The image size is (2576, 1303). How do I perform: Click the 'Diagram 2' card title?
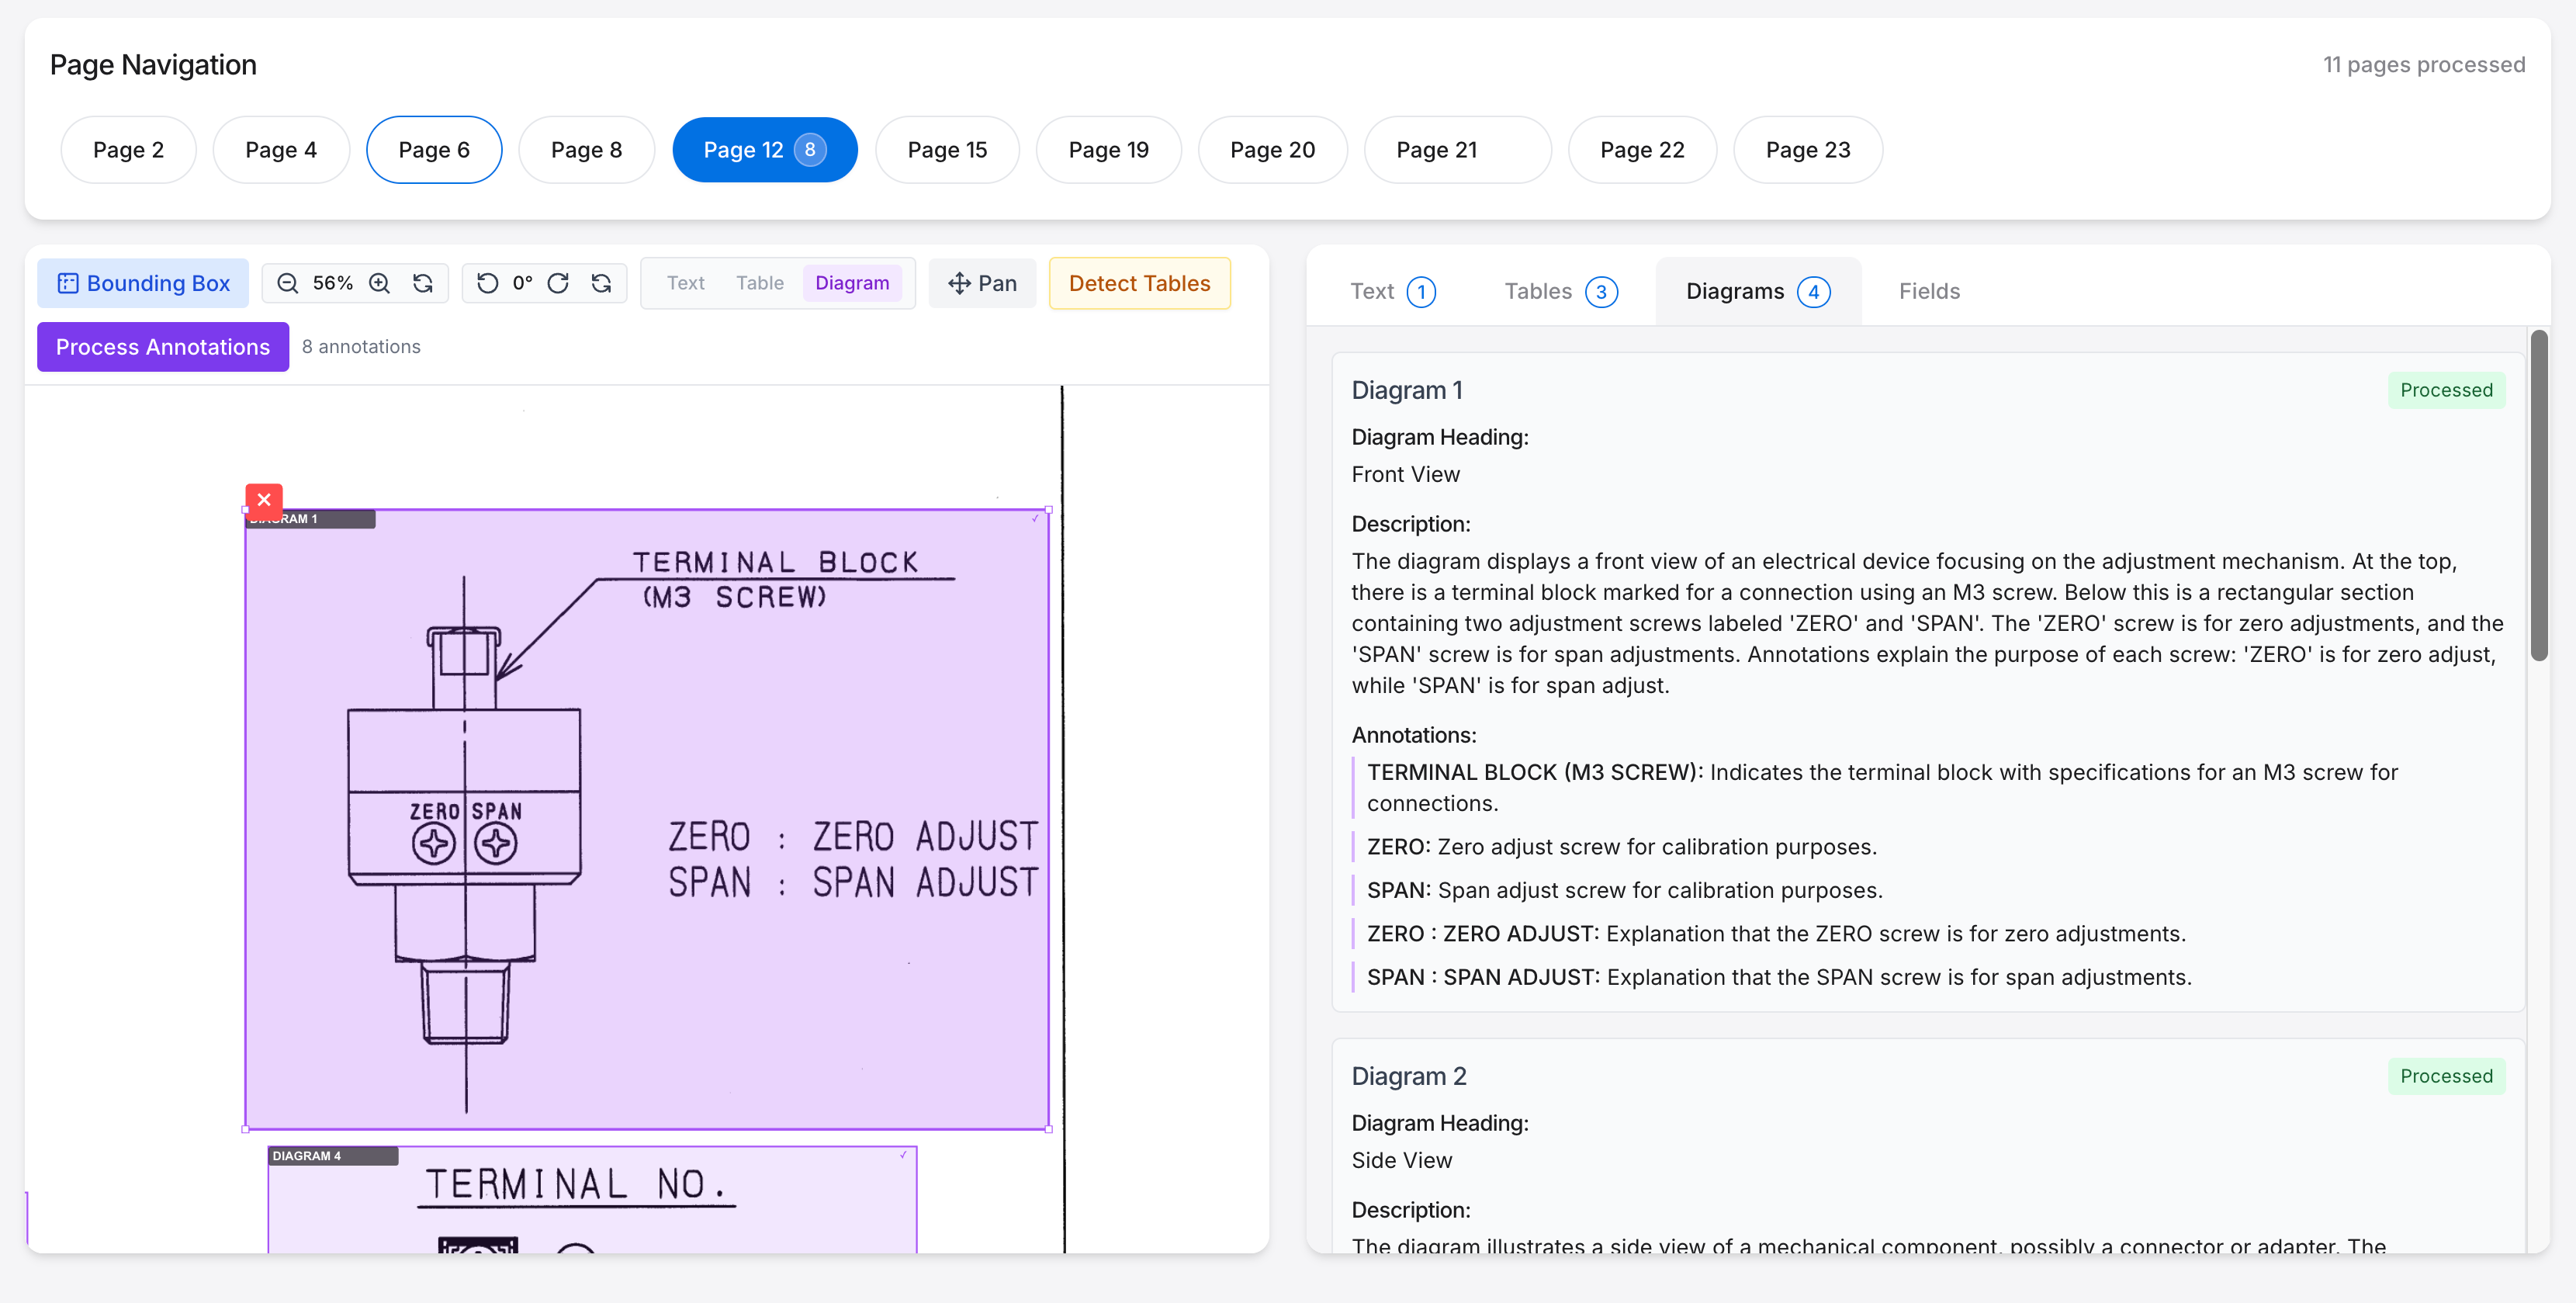[x=1409, y=1076]
